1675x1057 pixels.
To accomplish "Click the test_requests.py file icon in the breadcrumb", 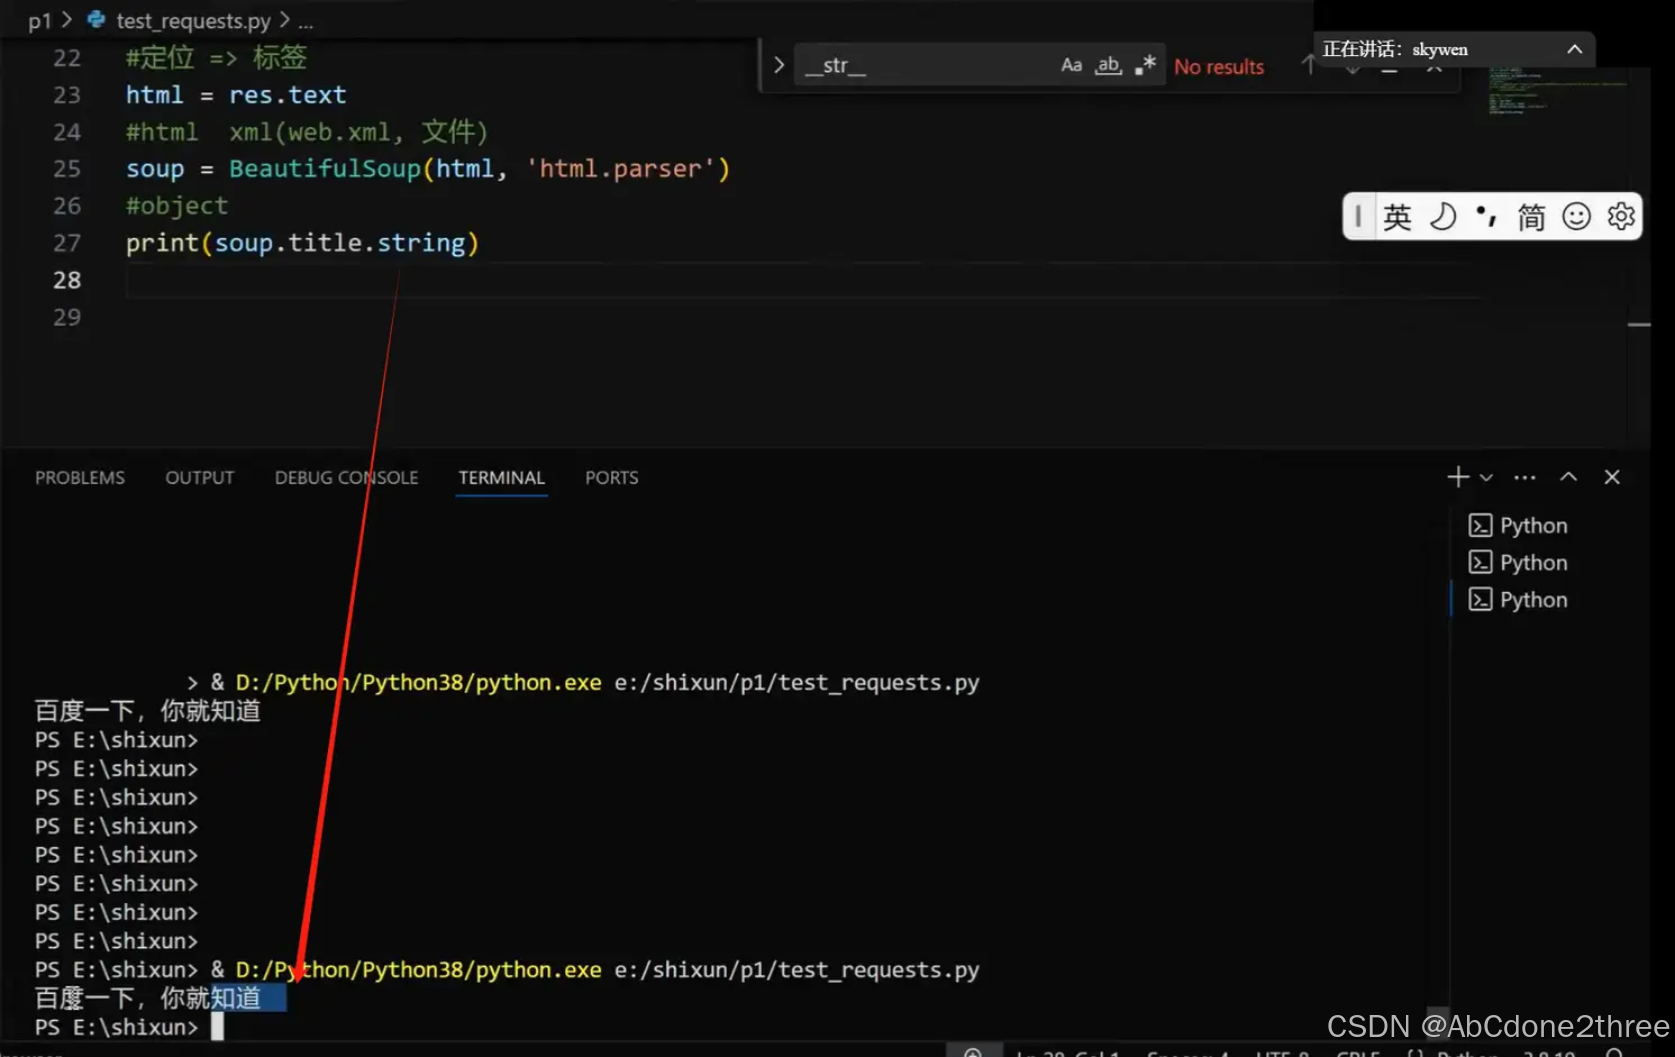I will point(95,19).
